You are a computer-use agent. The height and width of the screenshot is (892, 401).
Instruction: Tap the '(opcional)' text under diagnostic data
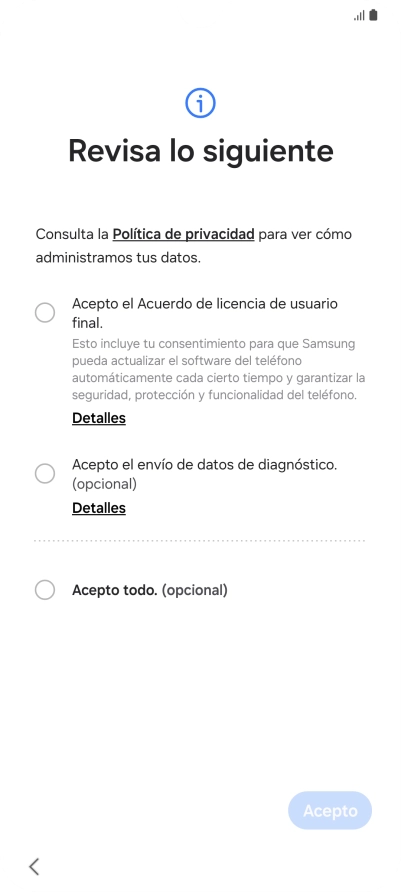click(105, 484)
